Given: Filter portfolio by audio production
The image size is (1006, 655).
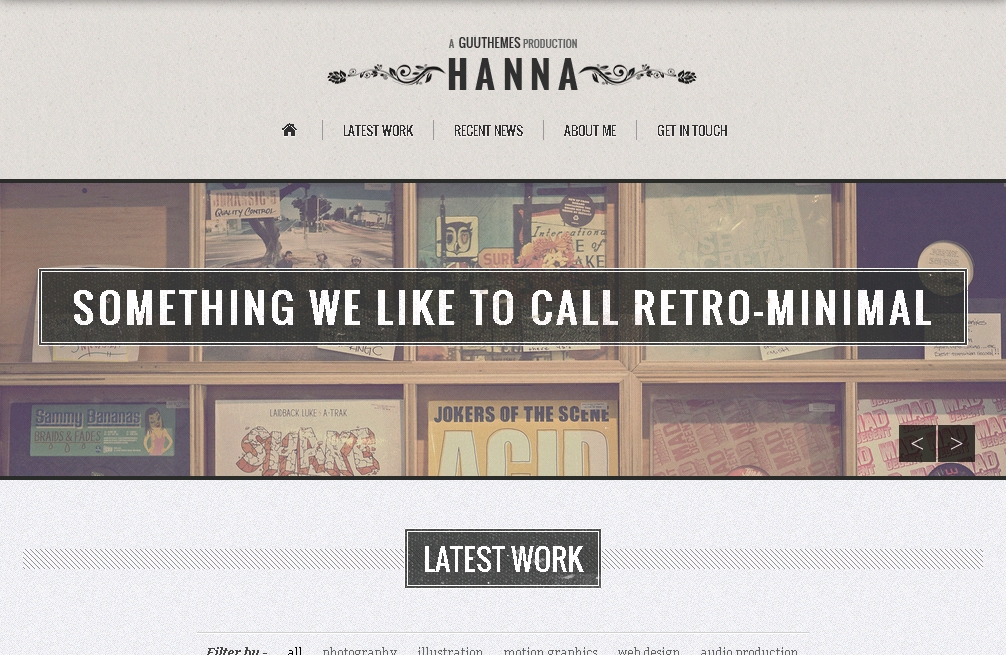Looking at the screenshot, I should (x=749, y=650).
